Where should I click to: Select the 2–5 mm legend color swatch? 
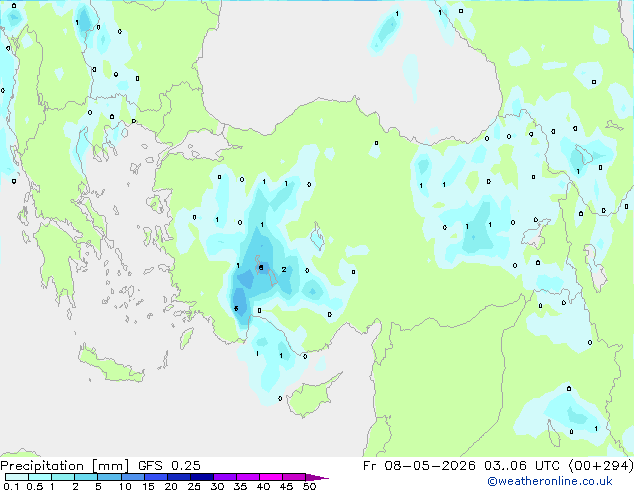coord(86,477)
